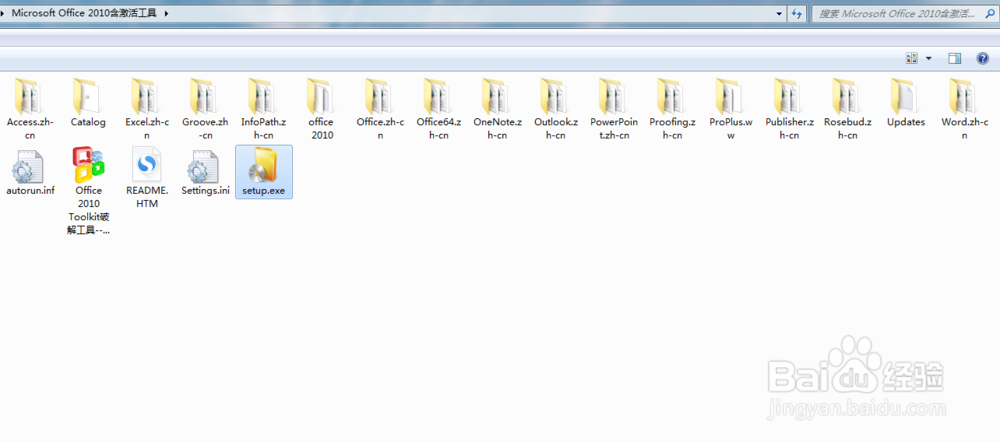1000x442 pixels.
Task: Open the Rosebud.zh-cn folder icon
Action: click(848, 96)
